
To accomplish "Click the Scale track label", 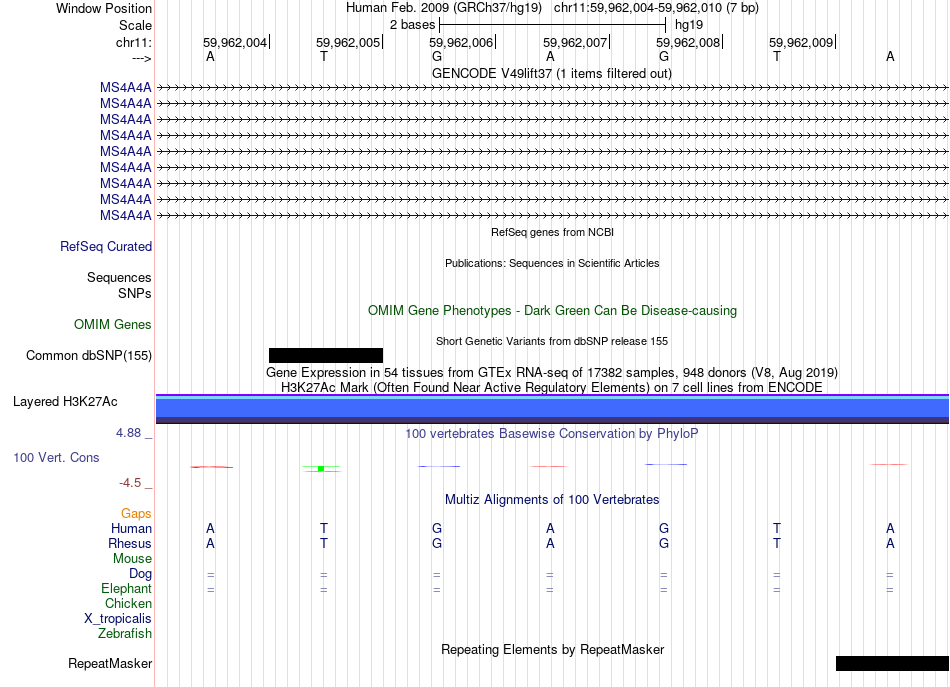I will [135, 25].
